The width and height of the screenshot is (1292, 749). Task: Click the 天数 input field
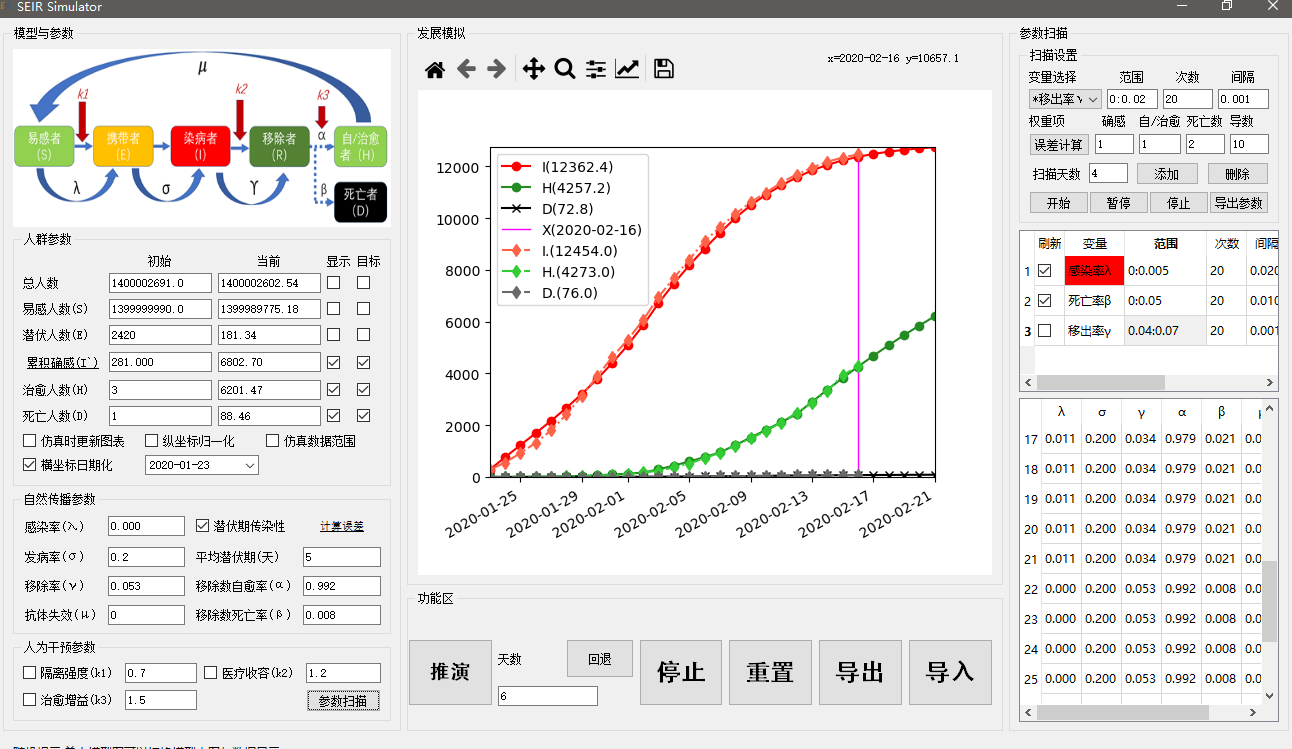[547, 696]
